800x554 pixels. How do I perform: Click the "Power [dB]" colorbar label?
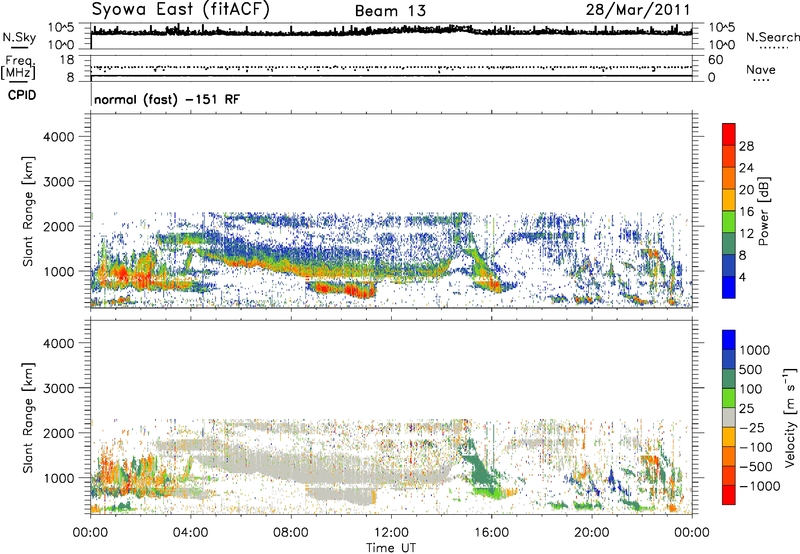click(763, 211)
